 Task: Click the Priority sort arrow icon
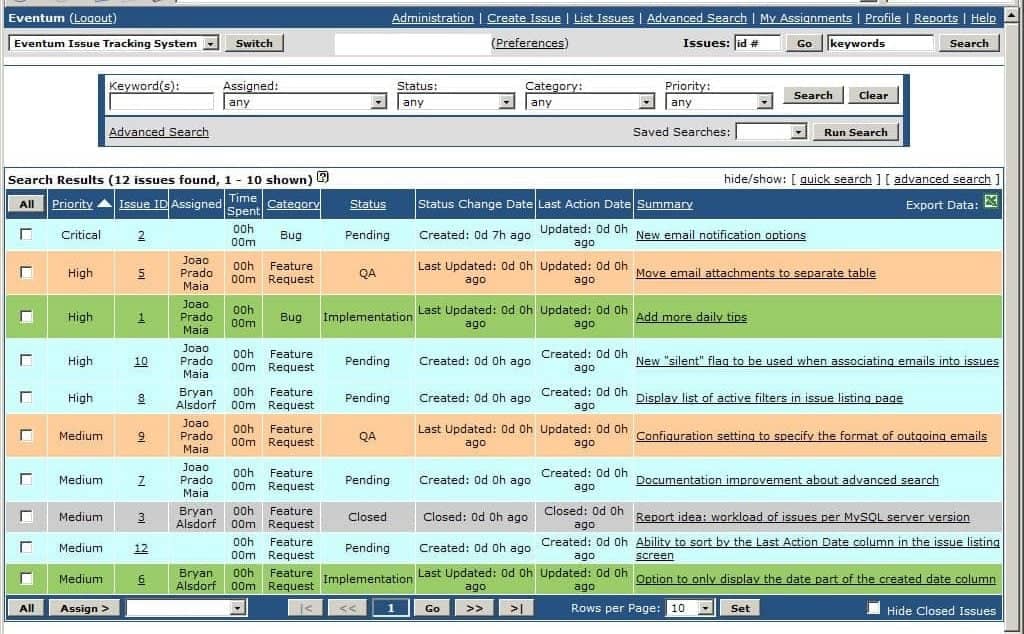pyautogui.click(x=104, y=204)
